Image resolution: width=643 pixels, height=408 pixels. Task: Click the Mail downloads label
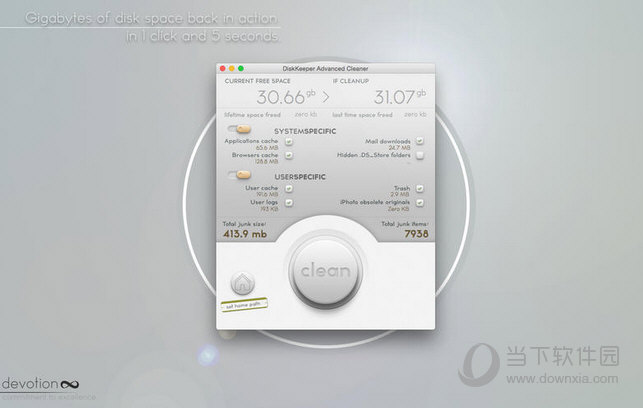pos(388,141)
